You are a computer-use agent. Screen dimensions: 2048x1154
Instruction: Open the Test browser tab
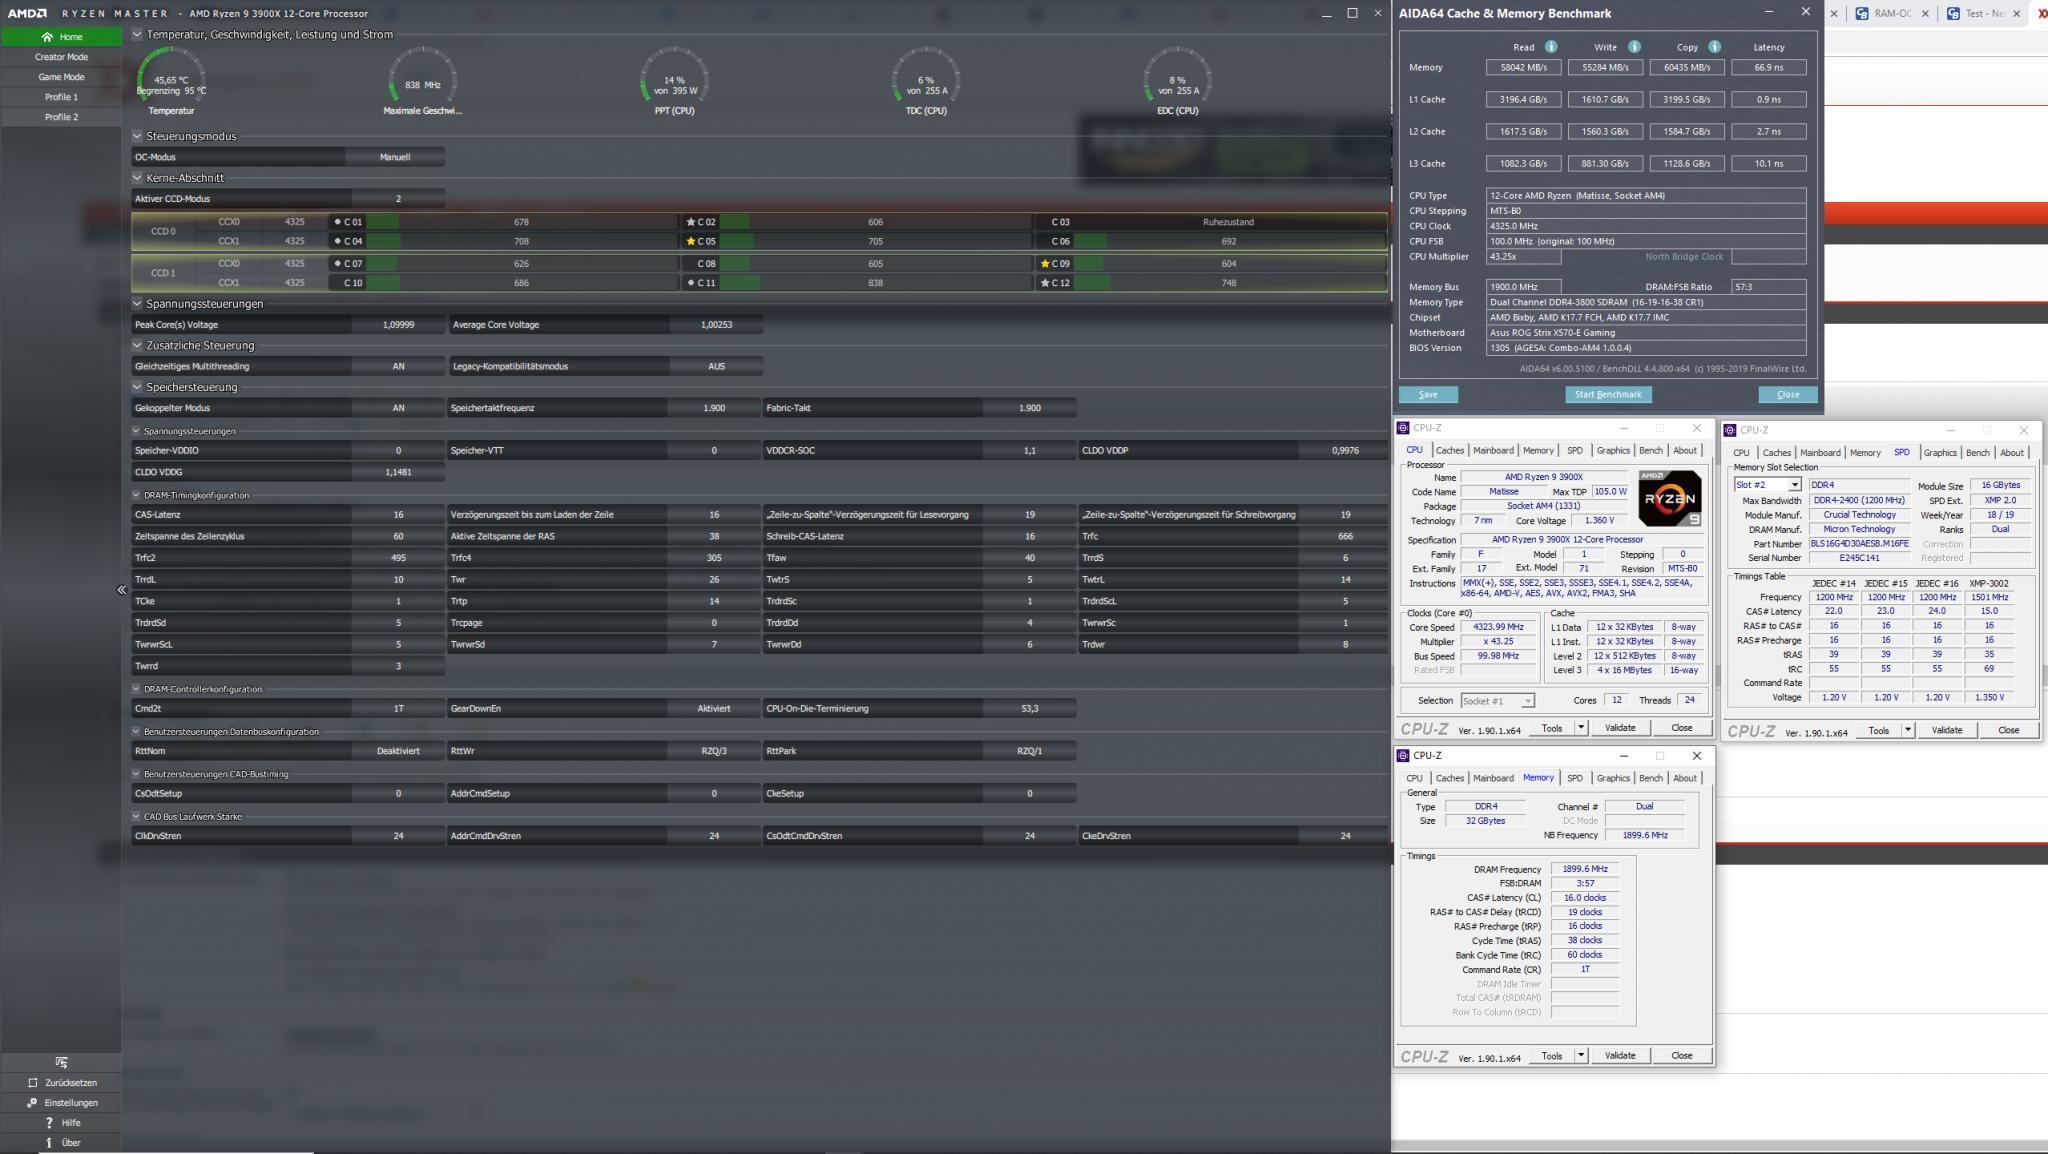click(x=1983, y=14)
